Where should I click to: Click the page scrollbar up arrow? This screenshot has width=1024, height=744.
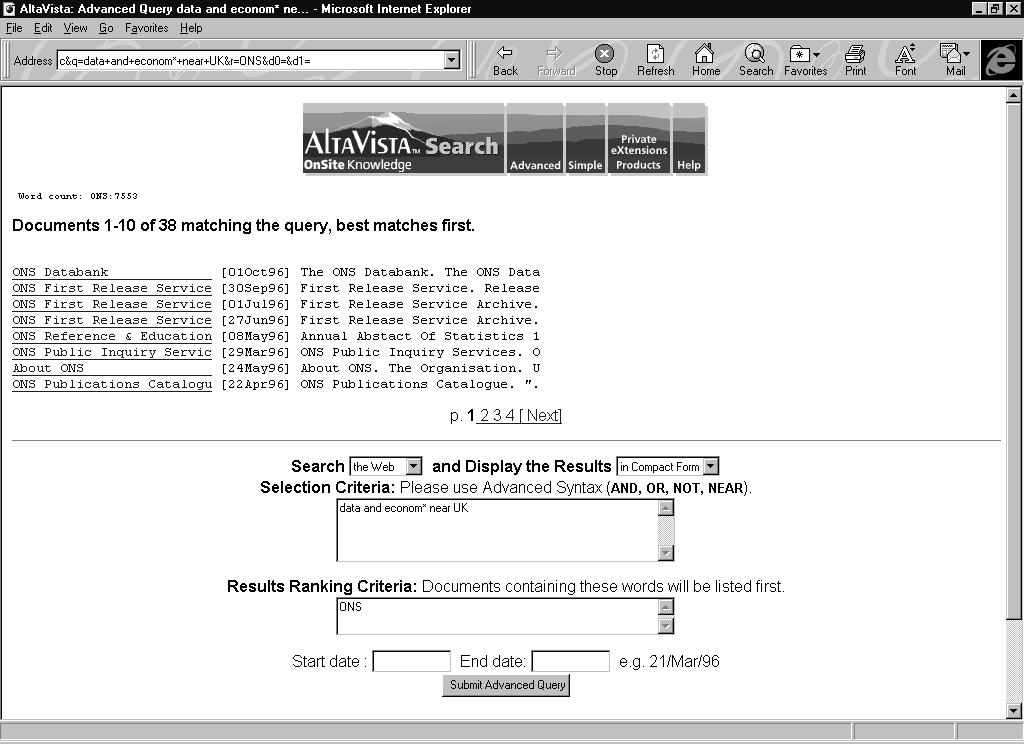1013,95
